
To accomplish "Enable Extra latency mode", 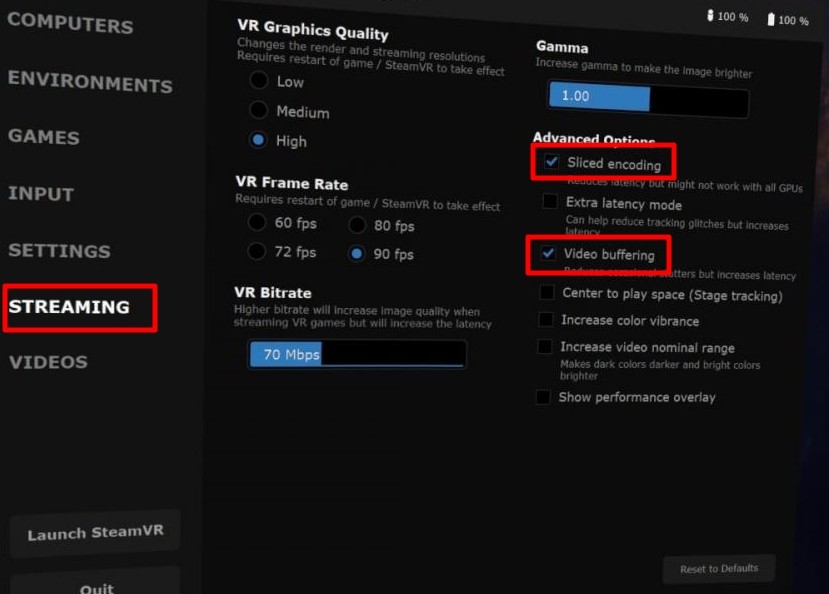I will tap(550, 201).
